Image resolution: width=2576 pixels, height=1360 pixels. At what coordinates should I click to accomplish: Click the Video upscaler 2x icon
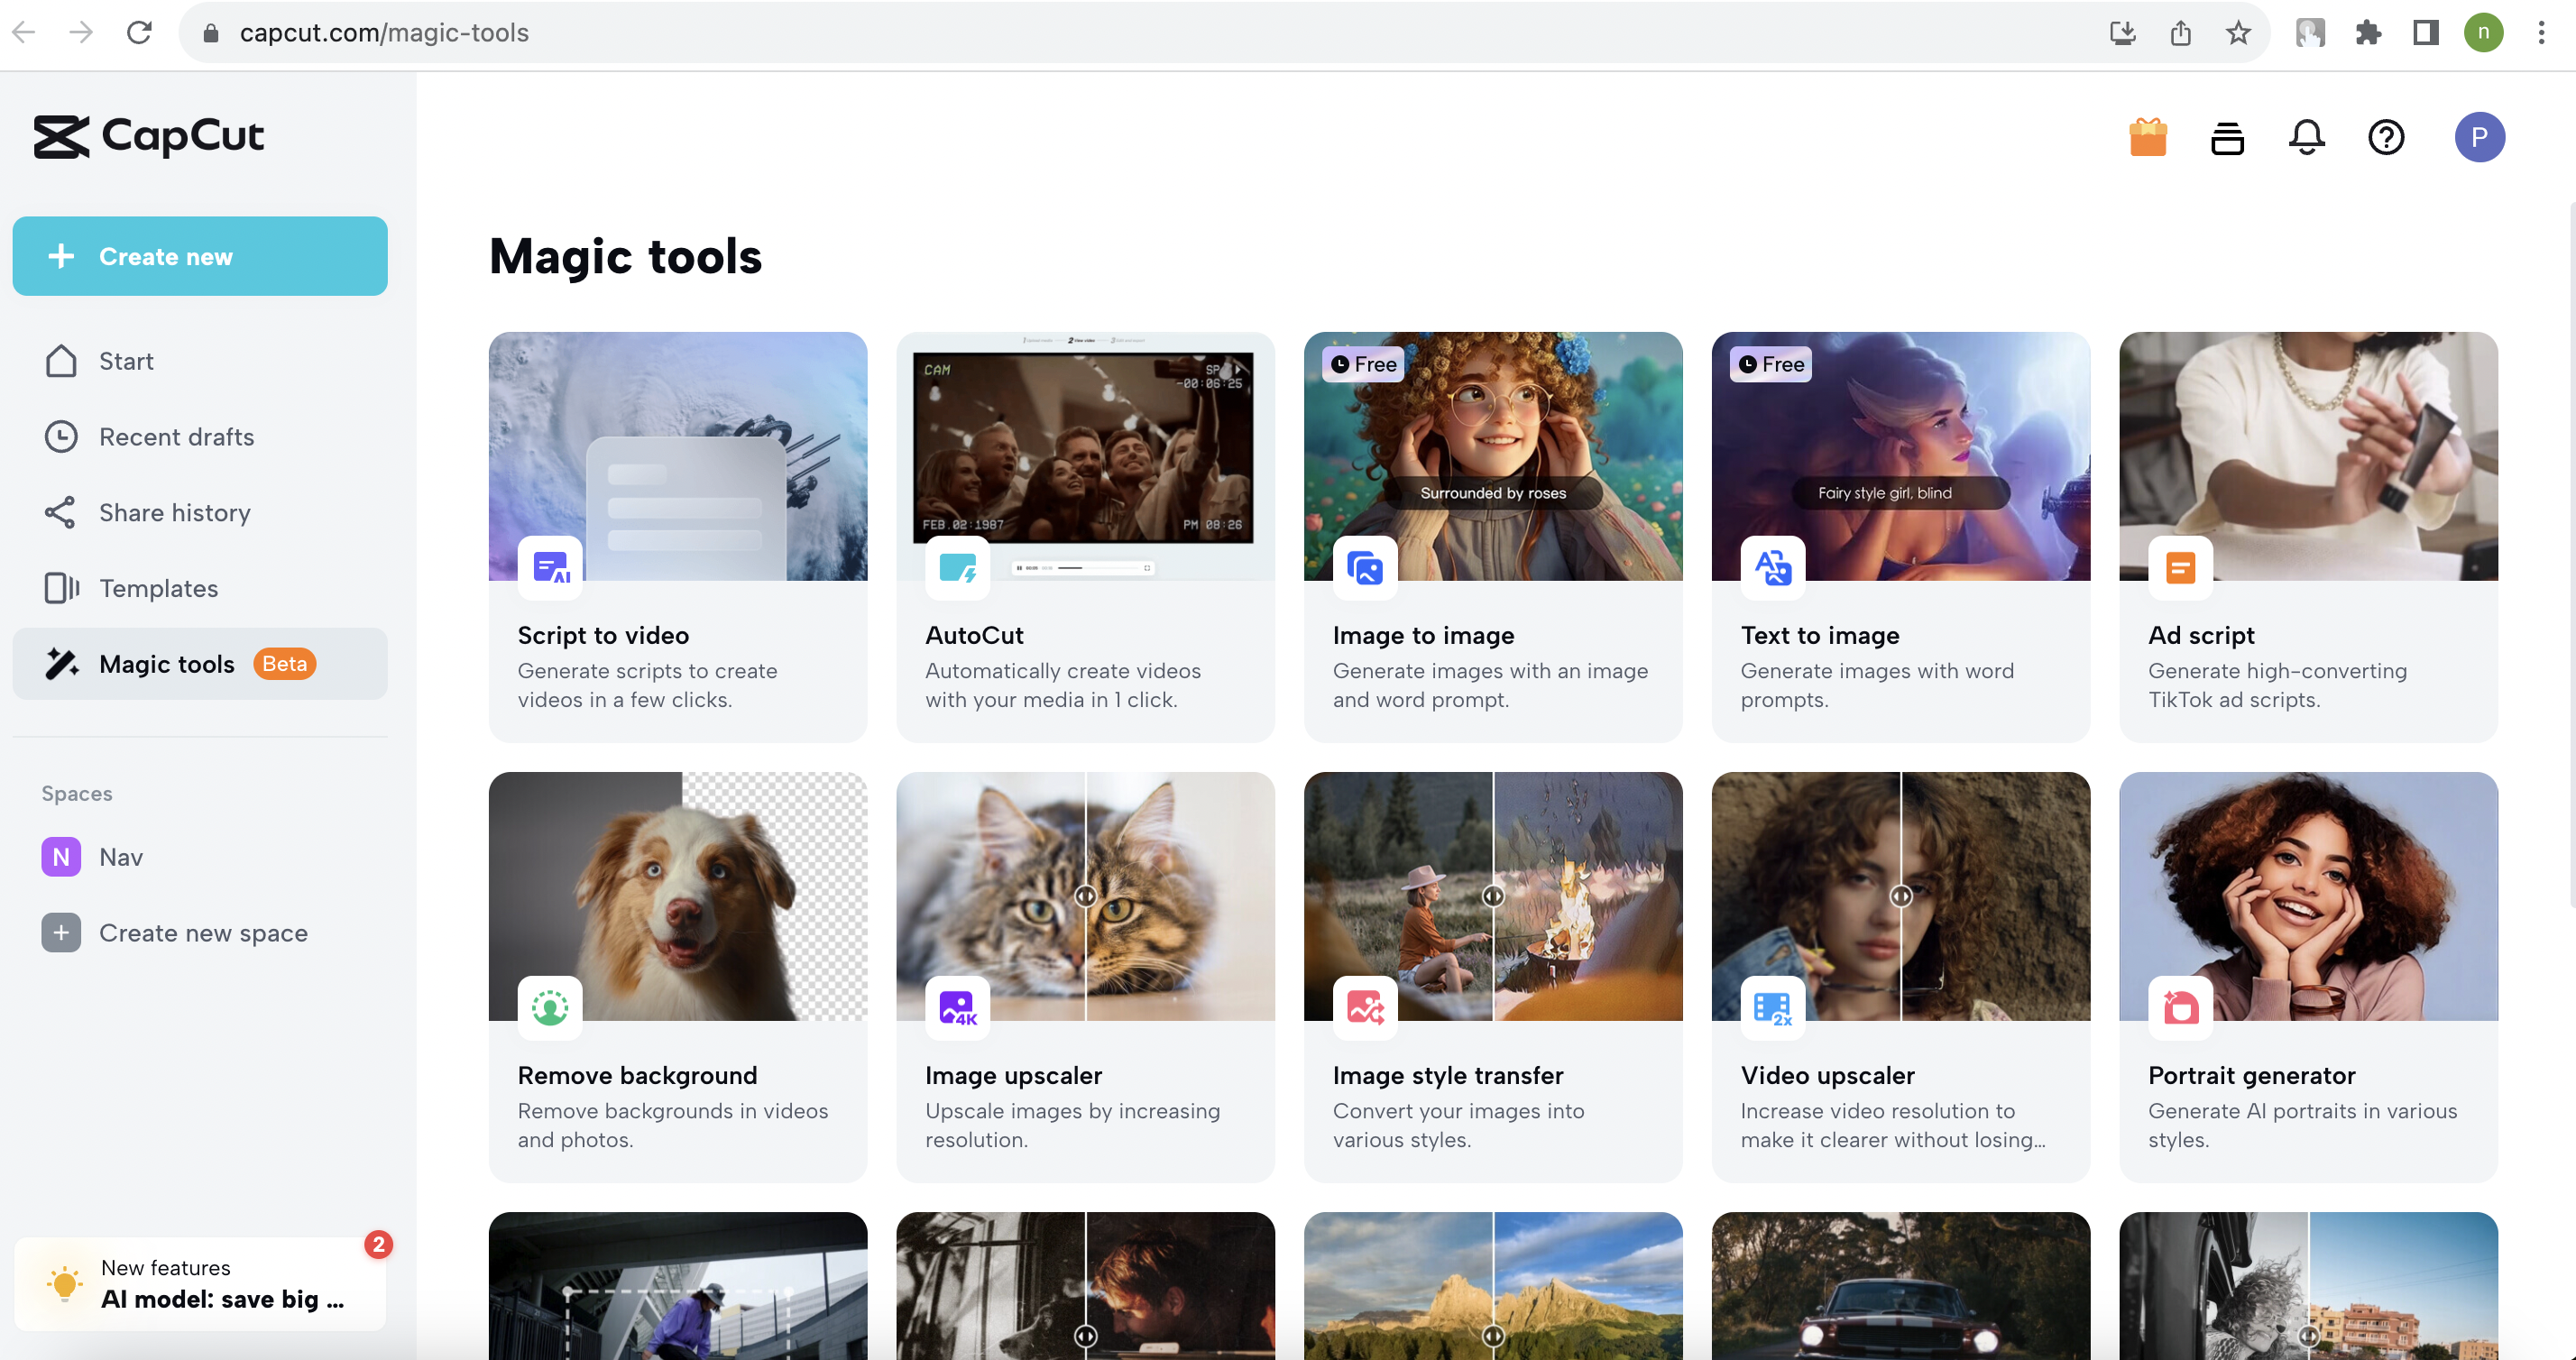1773,1008
